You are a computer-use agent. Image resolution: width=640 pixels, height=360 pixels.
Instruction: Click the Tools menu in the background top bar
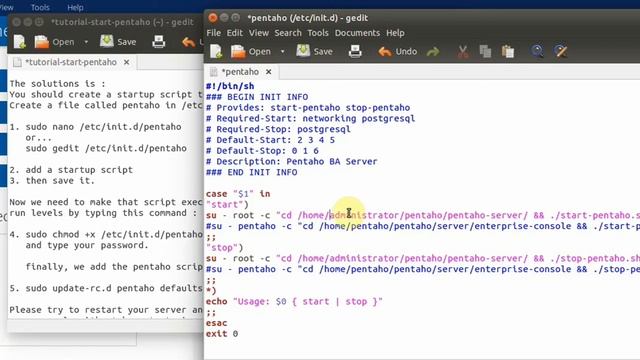(40, 7)
